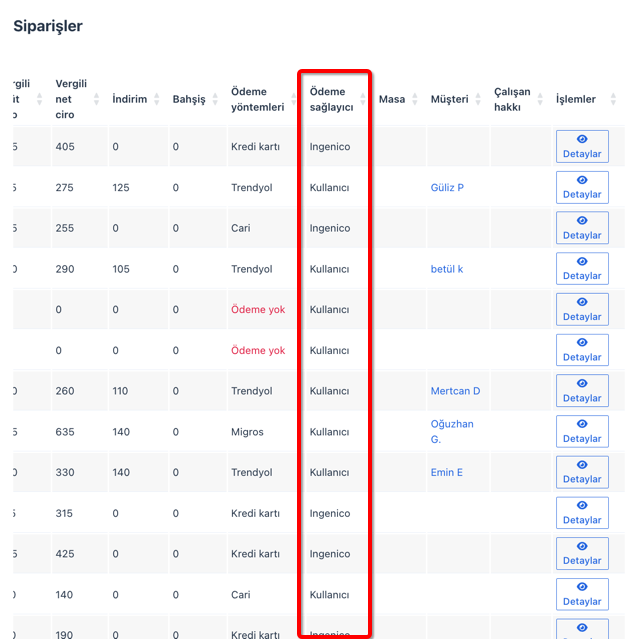Click sort arrows on Ödeme yöntemleri column
This screenshot has width=638, height=639.
coord(292,99)
